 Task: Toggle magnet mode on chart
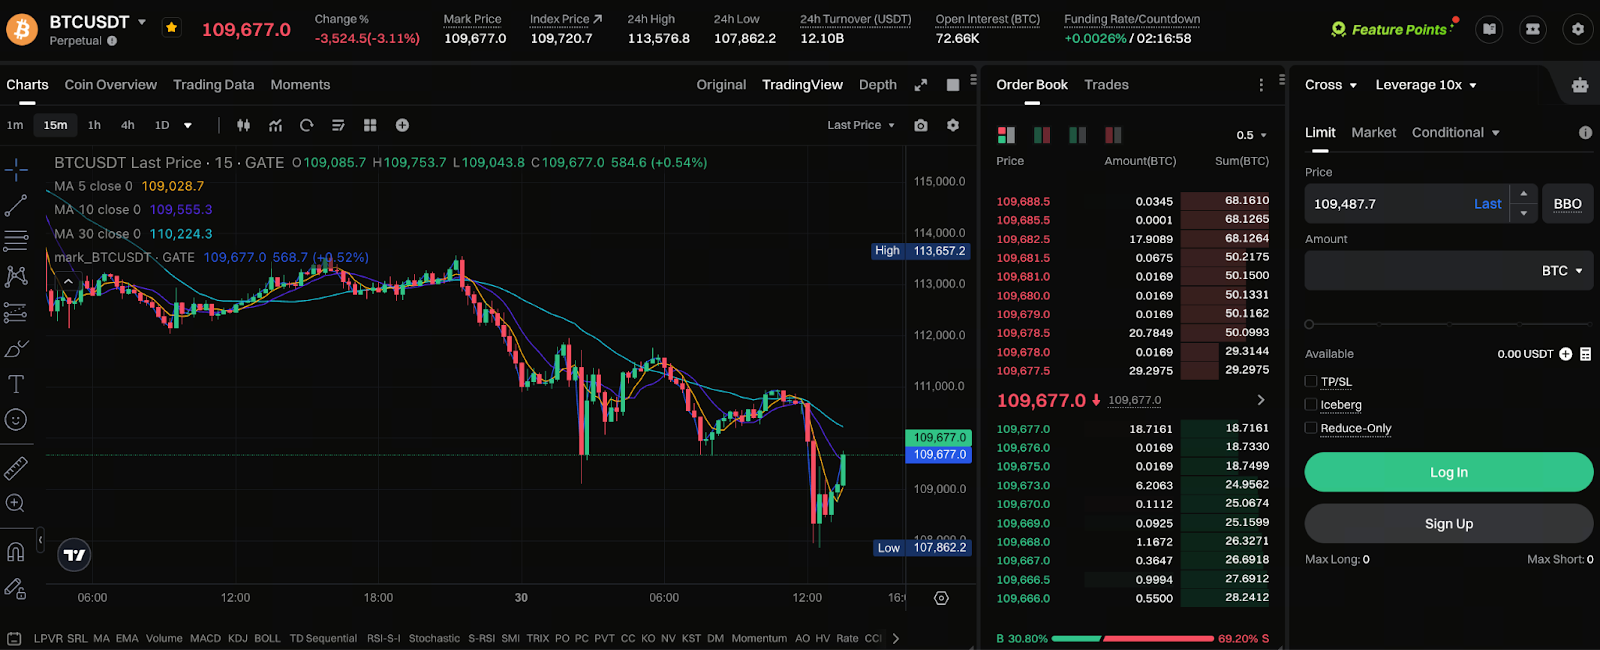tap(16, 552)
